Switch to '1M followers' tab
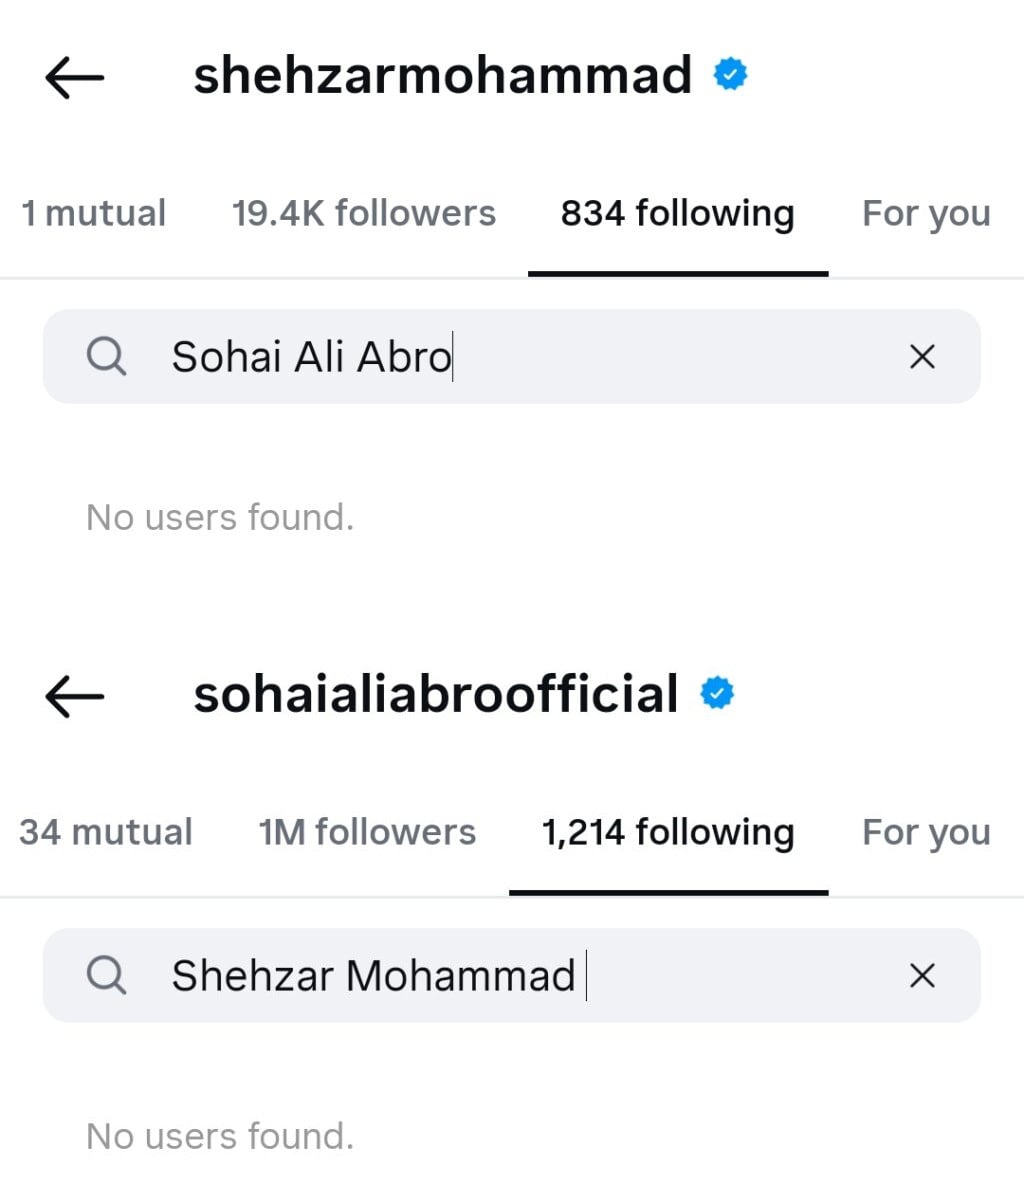This screenshot has width=1024, height=1203. coord(367,833)
